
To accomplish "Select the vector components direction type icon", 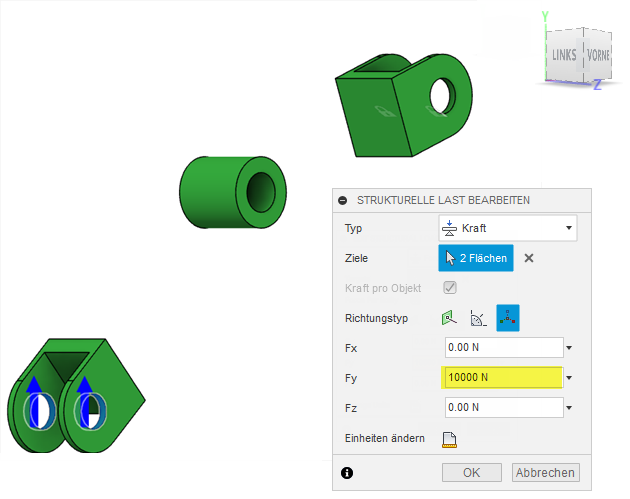I will [x=508, y=318].
